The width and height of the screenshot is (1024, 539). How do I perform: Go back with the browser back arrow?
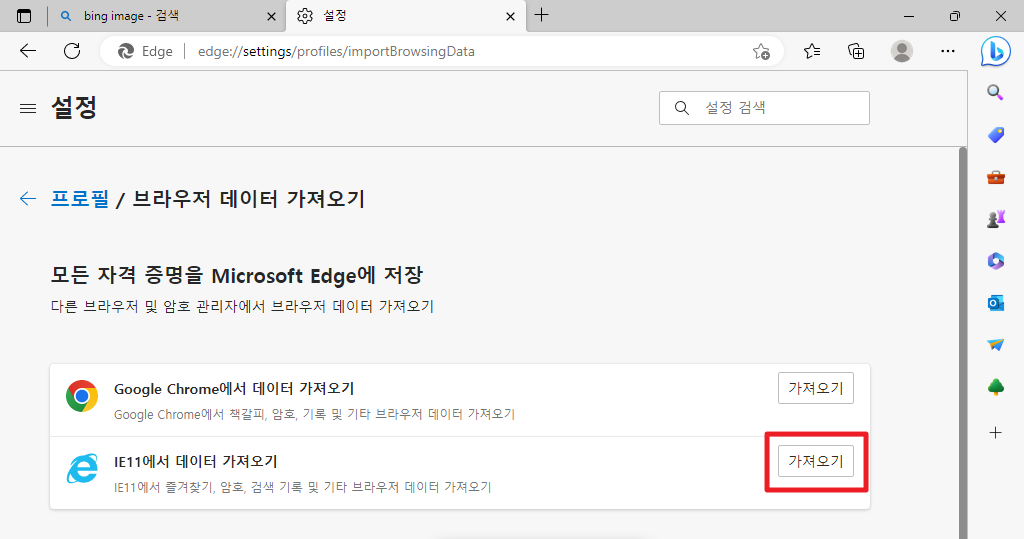(28, 51)
